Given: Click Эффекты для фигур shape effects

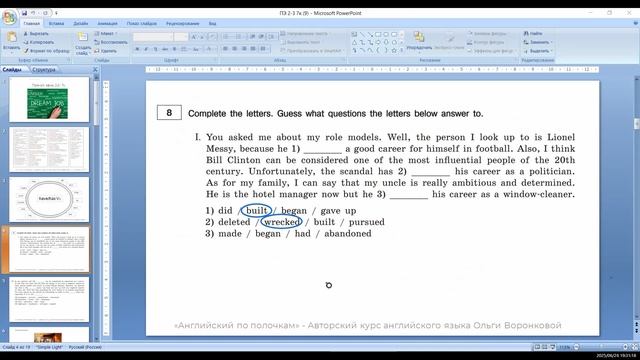Looking at the screenshot, I should [490, 51].
